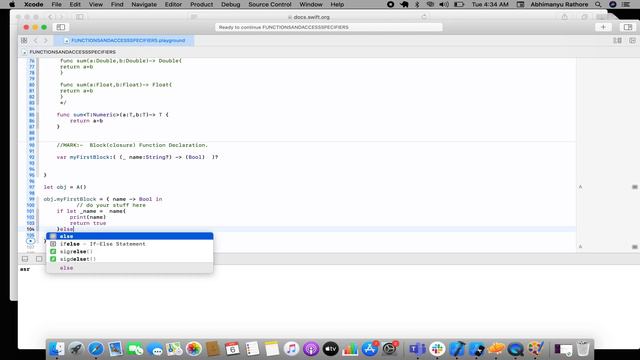Screen dimensions: 640x360
Task: Click the Bluetooth status icon
Action: [x=417, y=4]
